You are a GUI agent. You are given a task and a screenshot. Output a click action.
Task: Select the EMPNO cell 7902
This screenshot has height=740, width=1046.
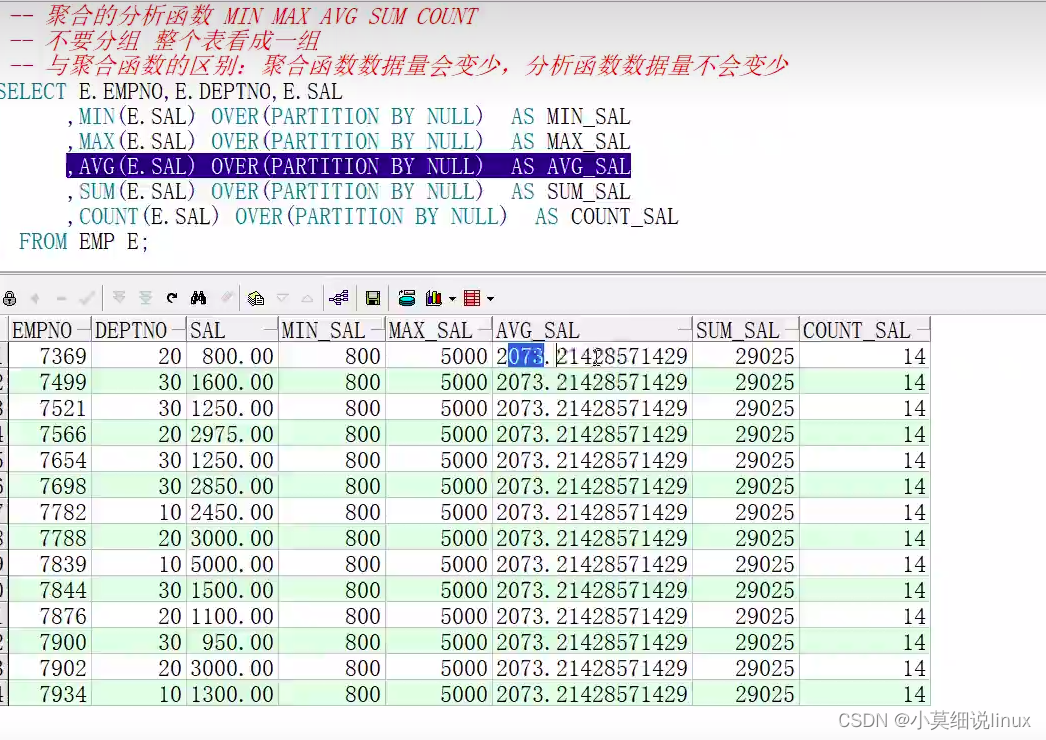coord(50,669)
